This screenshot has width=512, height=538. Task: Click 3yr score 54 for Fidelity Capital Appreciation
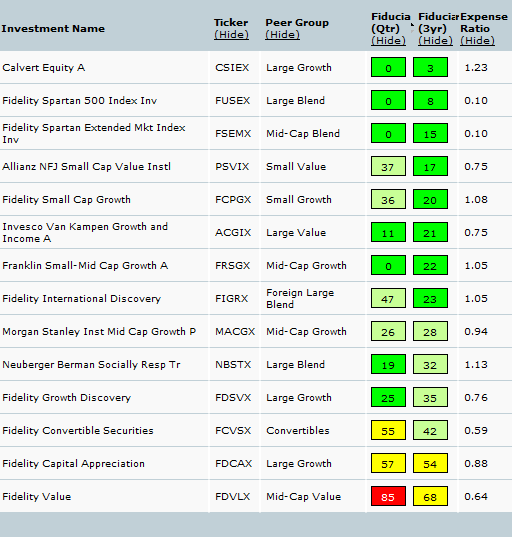(430, 463)
